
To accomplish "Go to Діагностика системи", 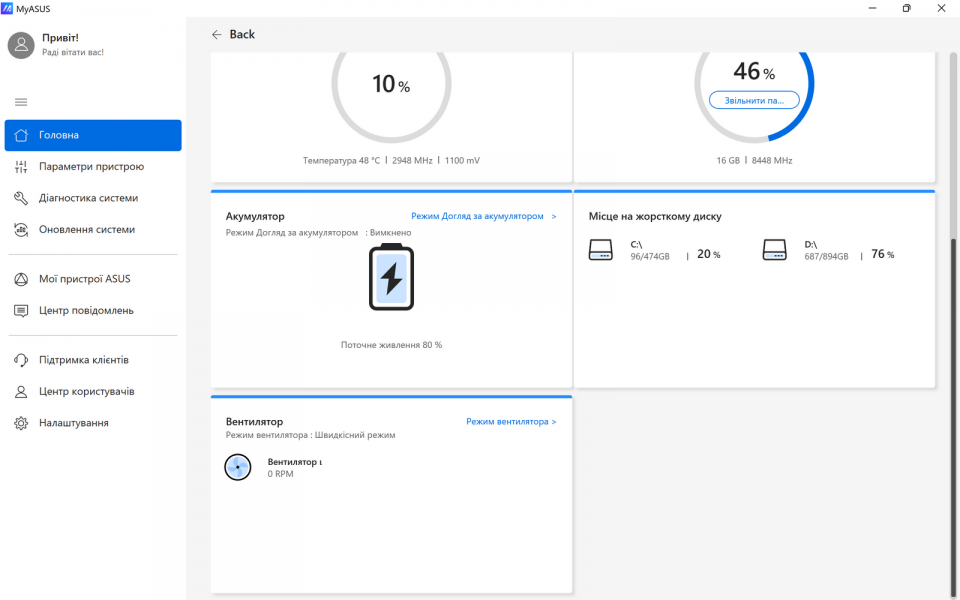I will pos(88,198).
